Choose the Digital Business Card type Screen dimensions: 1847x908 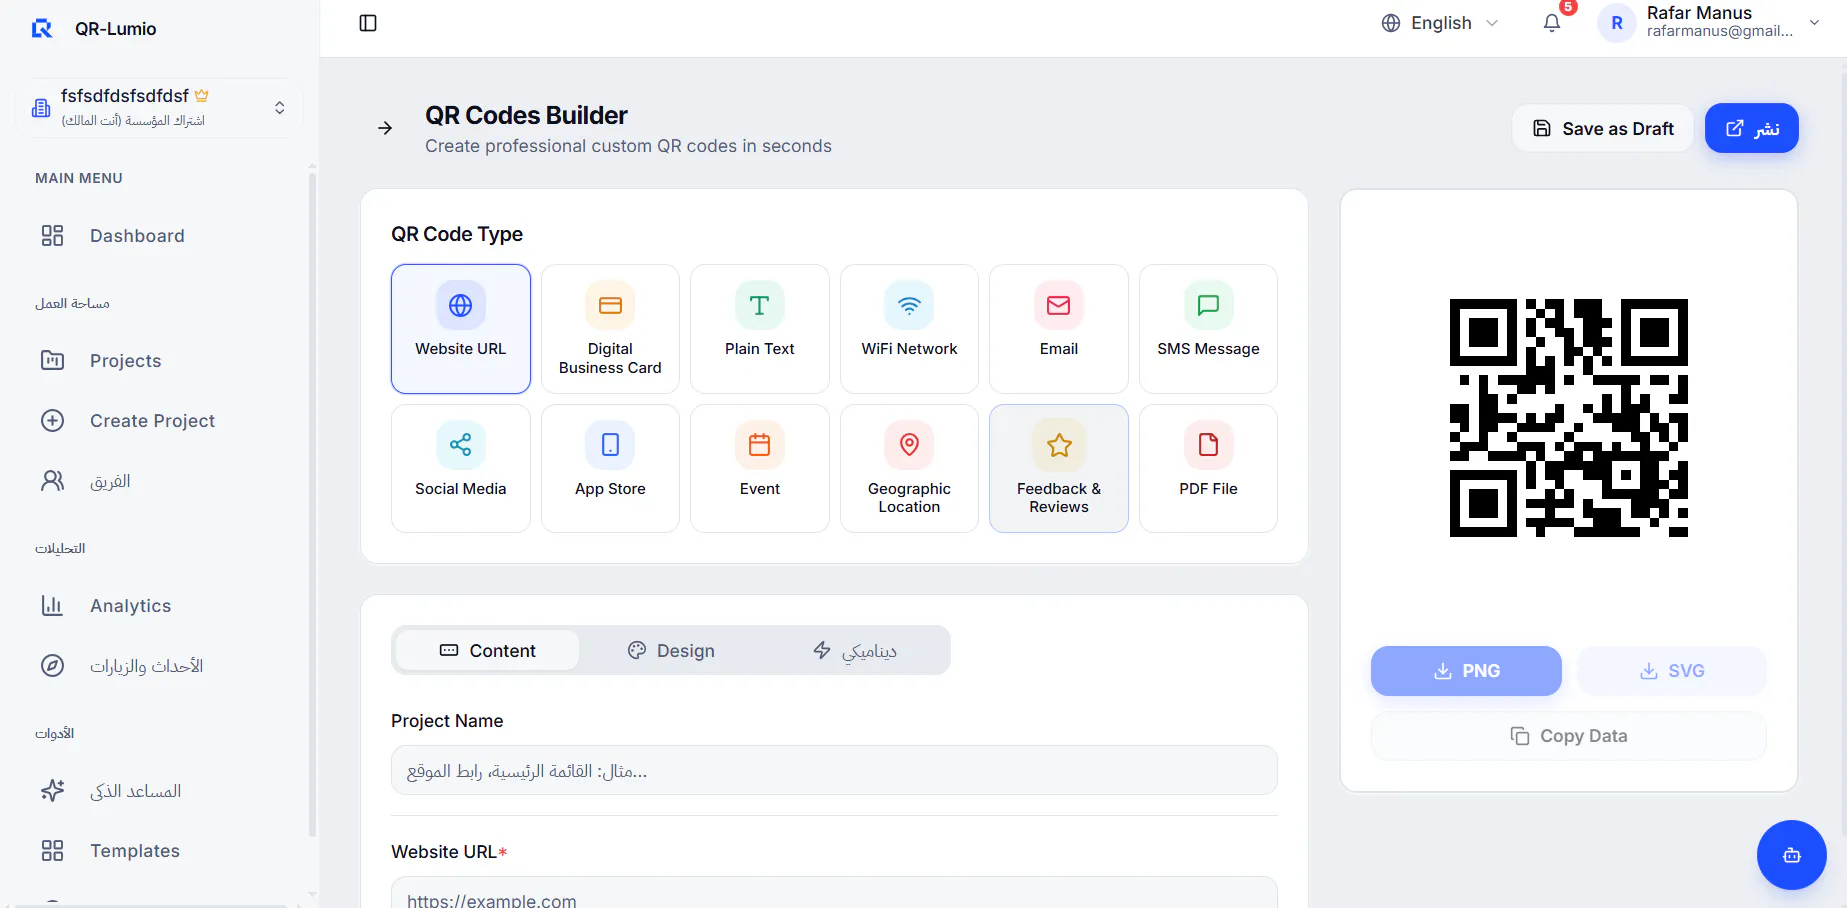click(x=610, y=329)
